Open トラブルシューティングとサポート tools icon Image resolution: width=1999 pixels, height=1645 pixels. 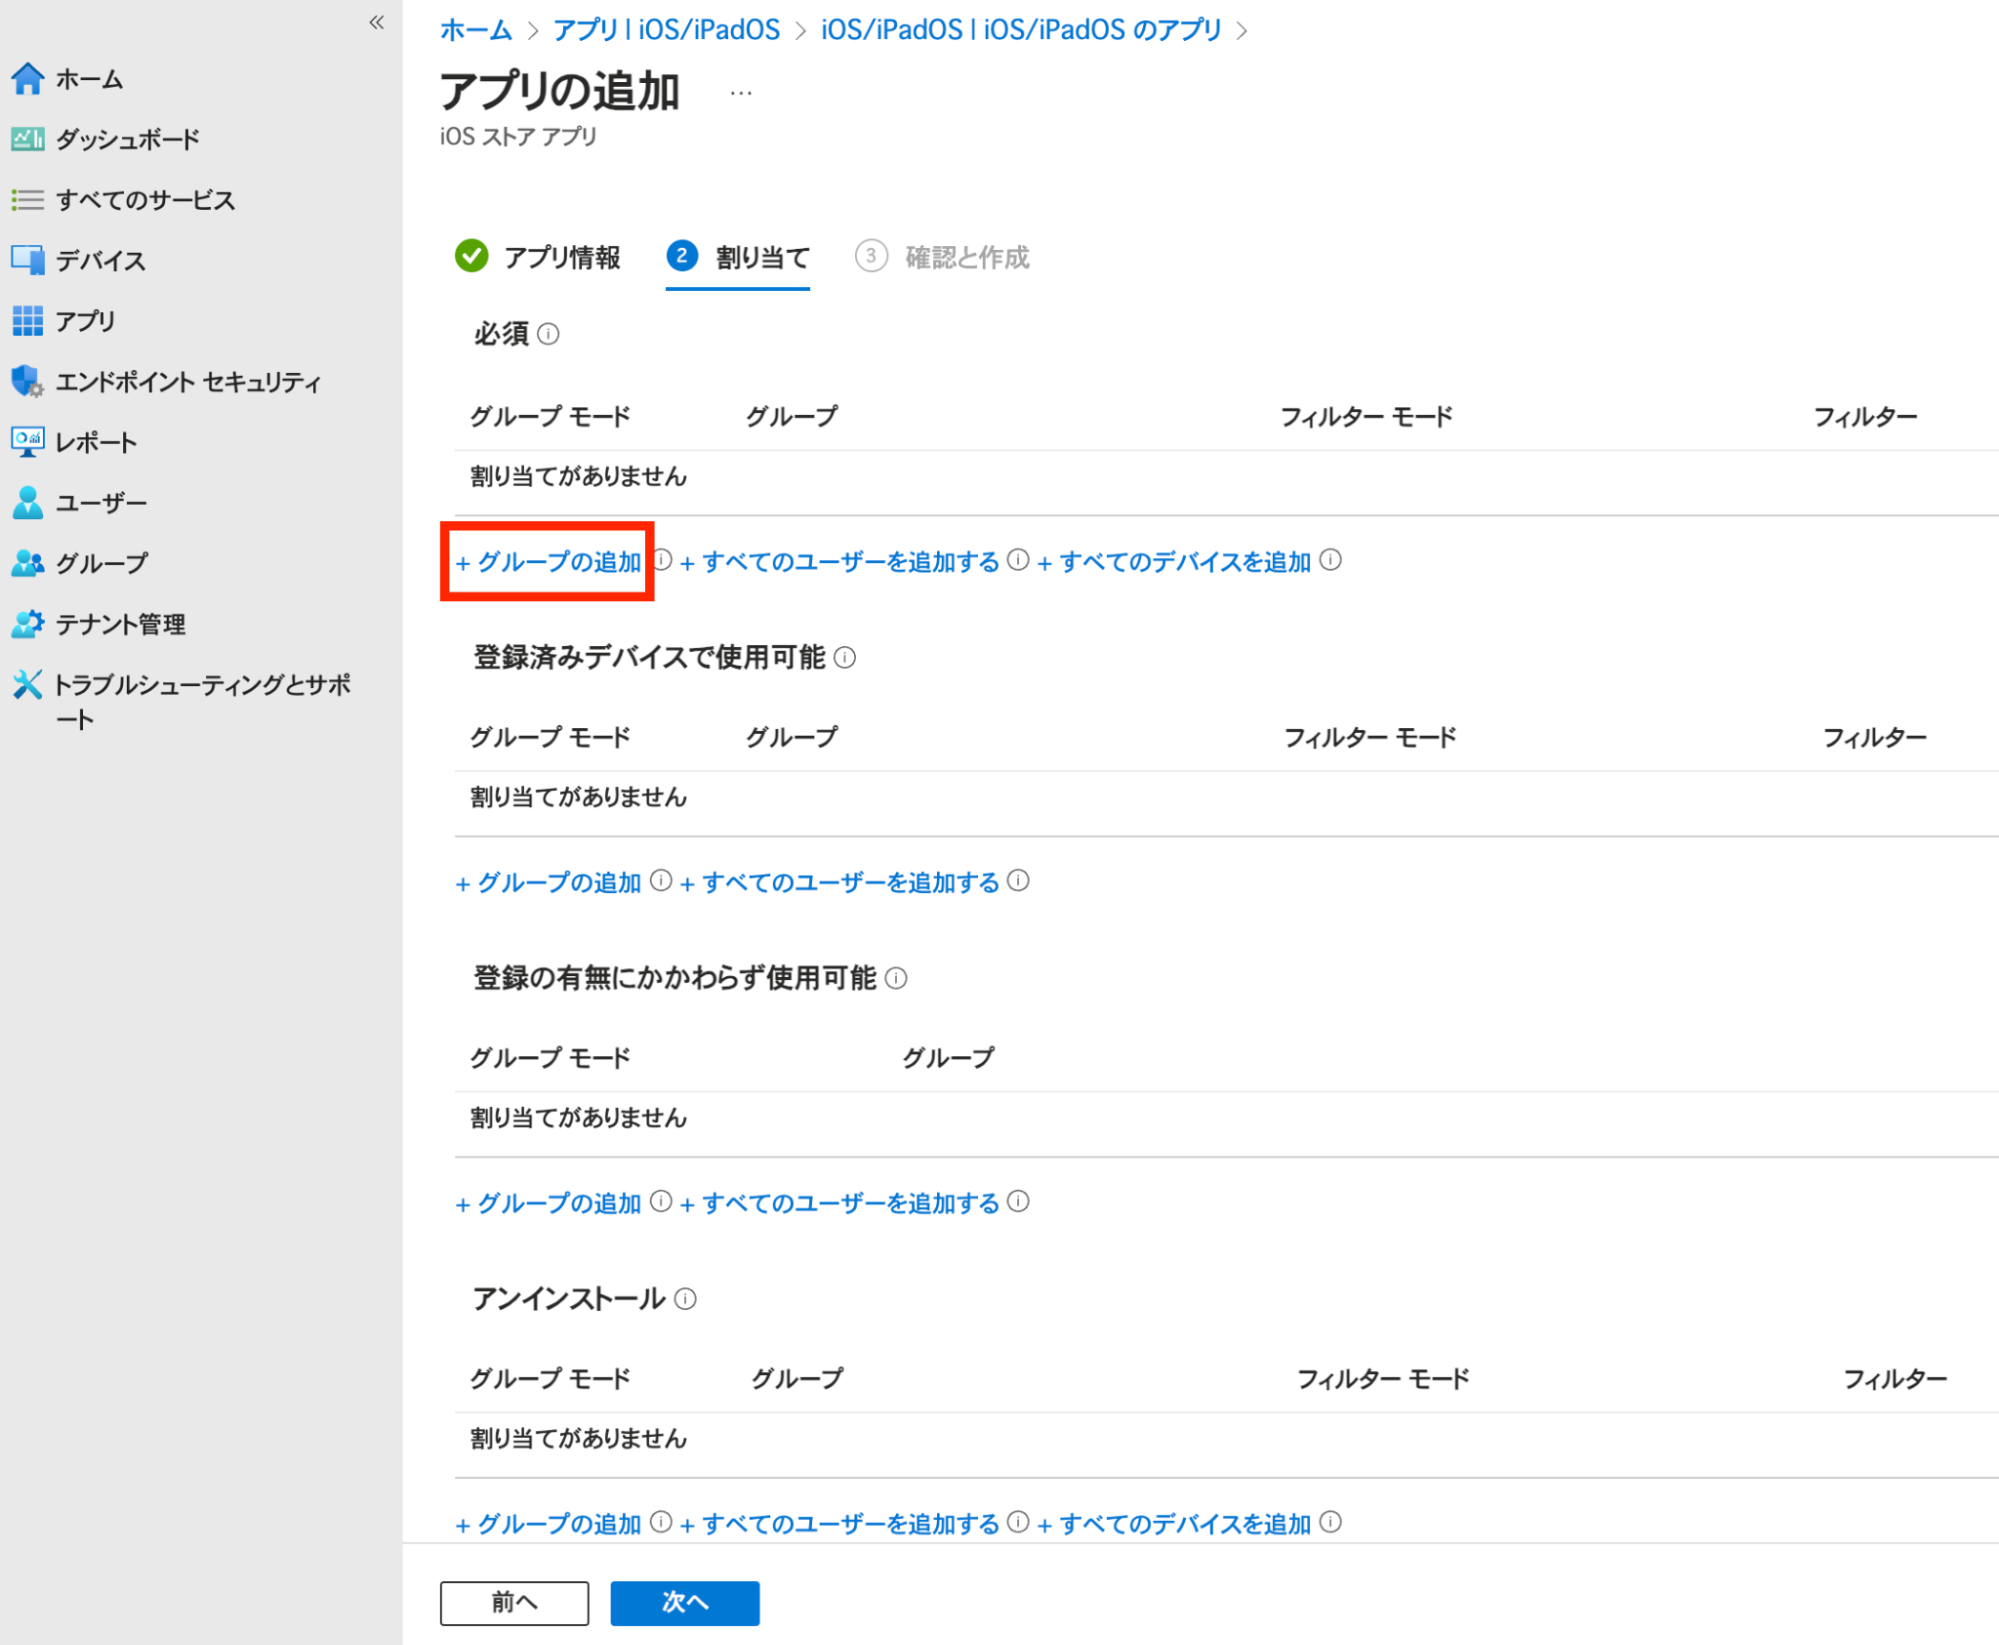click(27, 685)
